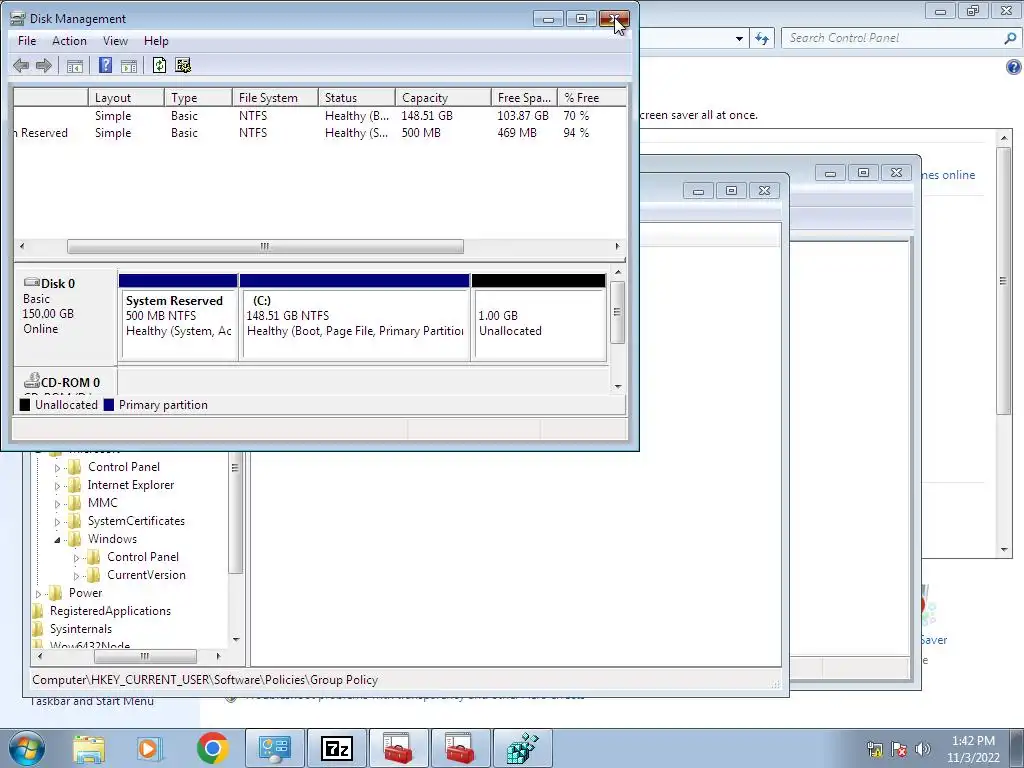Select the 469 MB free space cell
This screenshot has height=768, width=1024.
[517, 133]
